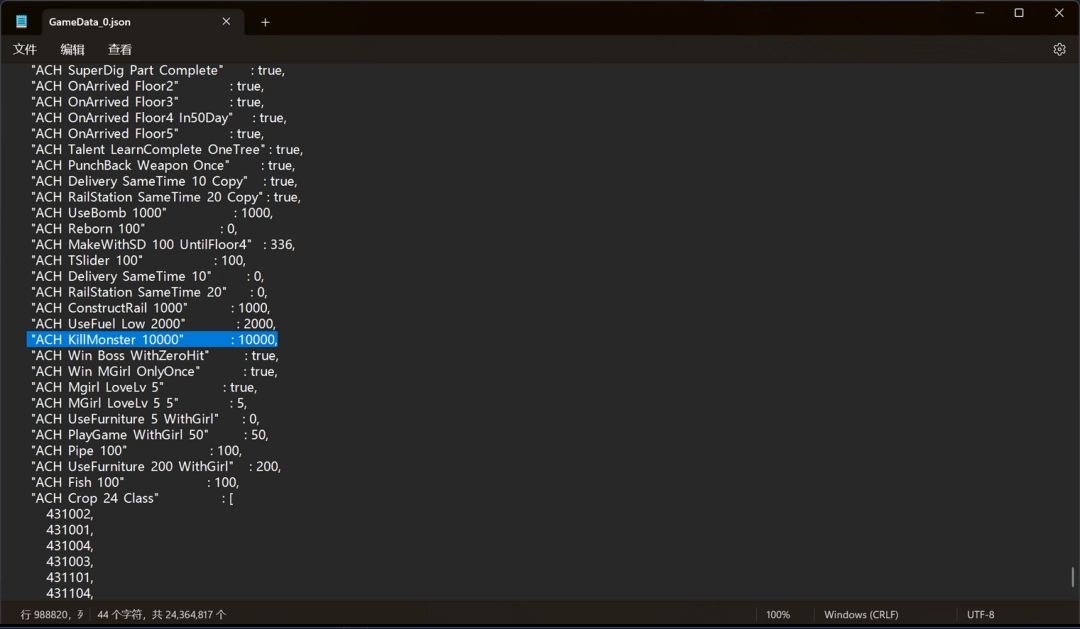Click the 100% zoom level indicator

pos(777,614)
